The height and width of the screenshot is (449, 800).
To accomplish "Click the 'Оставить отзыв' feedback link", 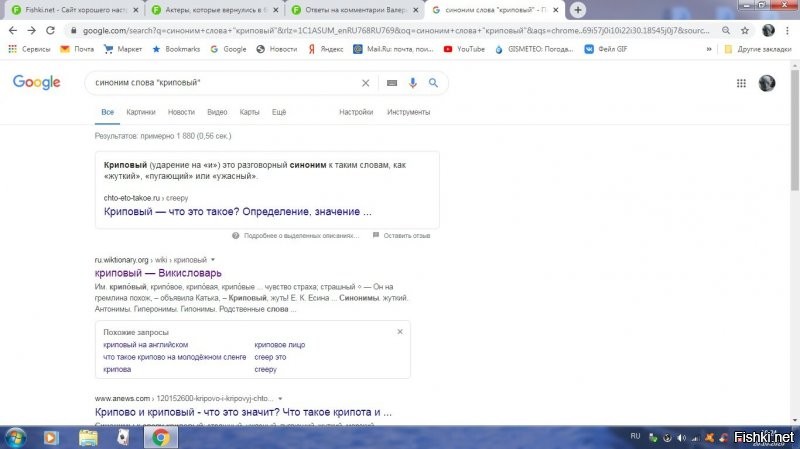I will [x=407, y=236].
